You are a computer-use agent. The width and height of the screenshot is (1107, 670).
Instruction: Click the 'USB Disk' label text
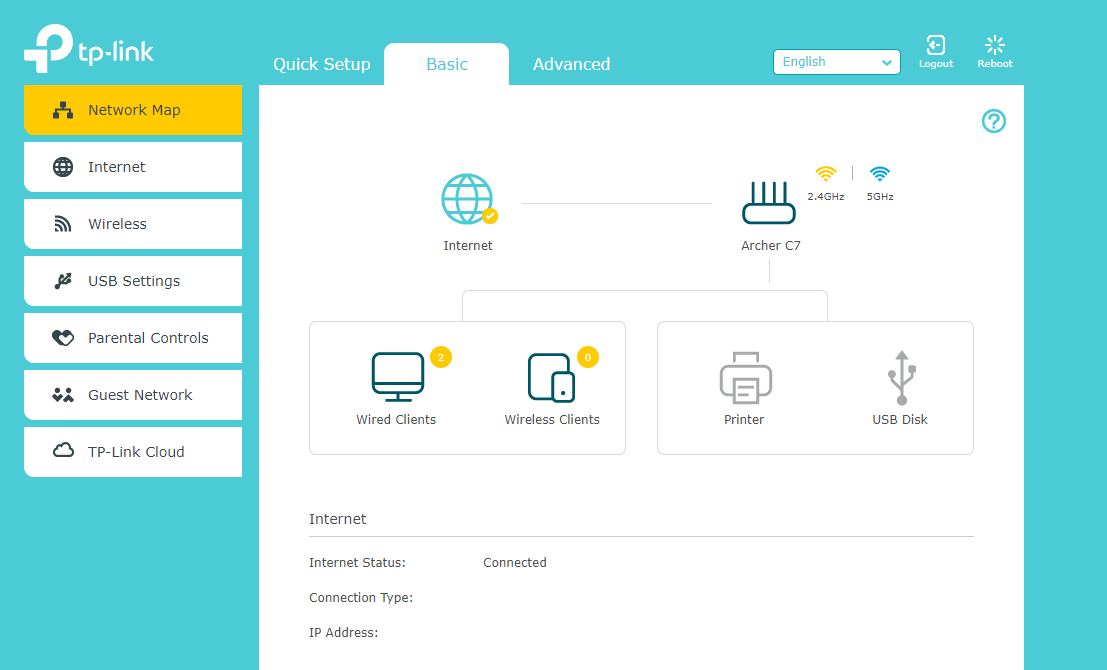[x=899, y=419]
